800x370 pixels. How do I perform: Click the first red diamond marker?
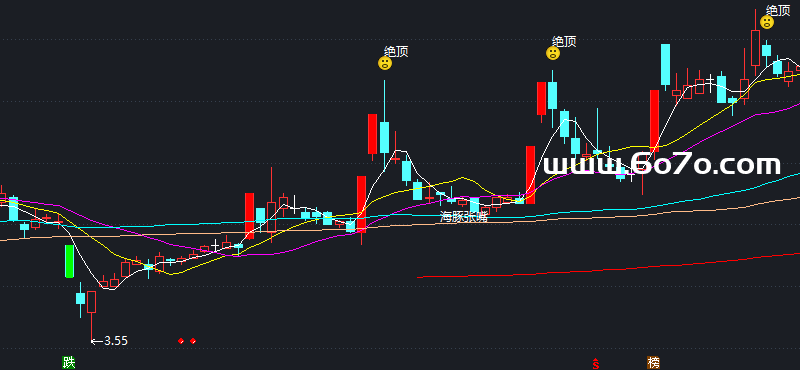(181, 340)
